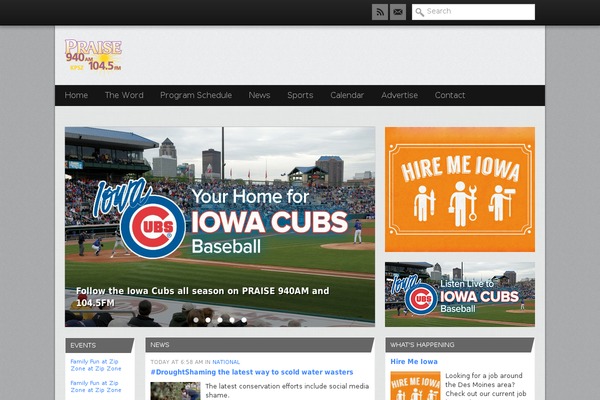
Task: Click the 'latest conservation efforts' summary text
Action: (287, 390)
